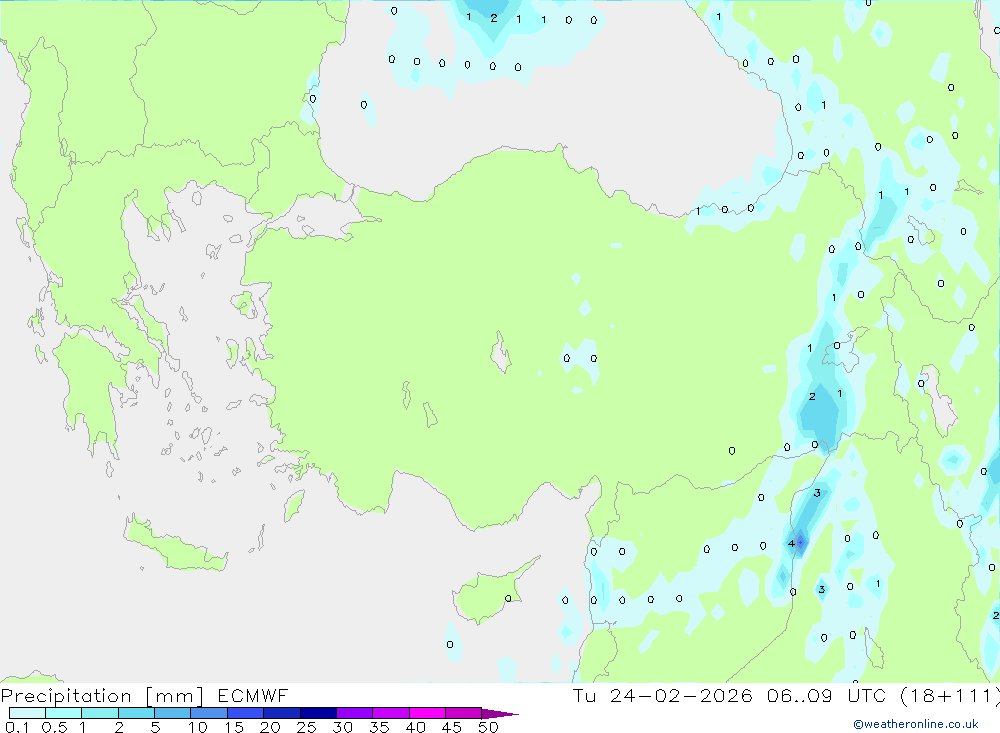
Task: Click the 20 legend scale label
Action: click(270, 727)
